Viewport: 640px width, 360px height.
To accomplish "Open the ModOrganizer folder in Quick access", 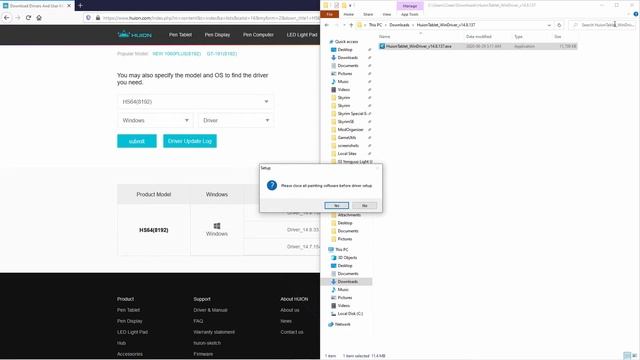I will 350,129.
